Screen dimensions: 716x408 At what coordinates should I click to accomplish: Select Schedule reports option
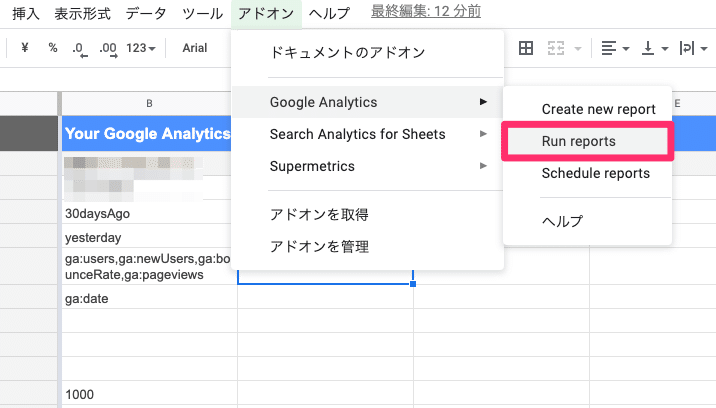[595, 173]
